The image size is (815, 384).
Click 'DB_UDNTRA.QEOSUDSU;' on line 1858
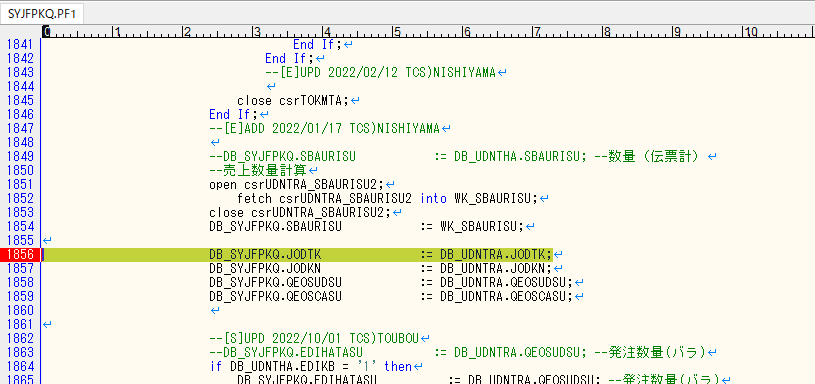pos(506,283)
